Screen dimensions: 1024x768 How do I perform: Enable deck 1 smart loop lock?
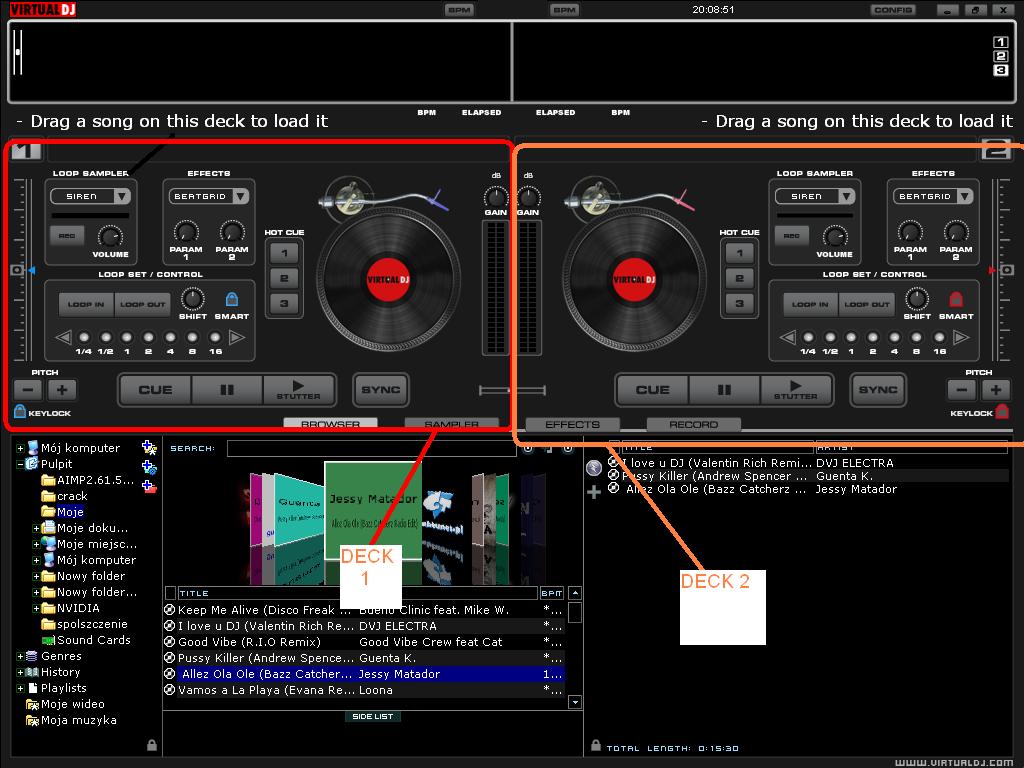(232, 299)
